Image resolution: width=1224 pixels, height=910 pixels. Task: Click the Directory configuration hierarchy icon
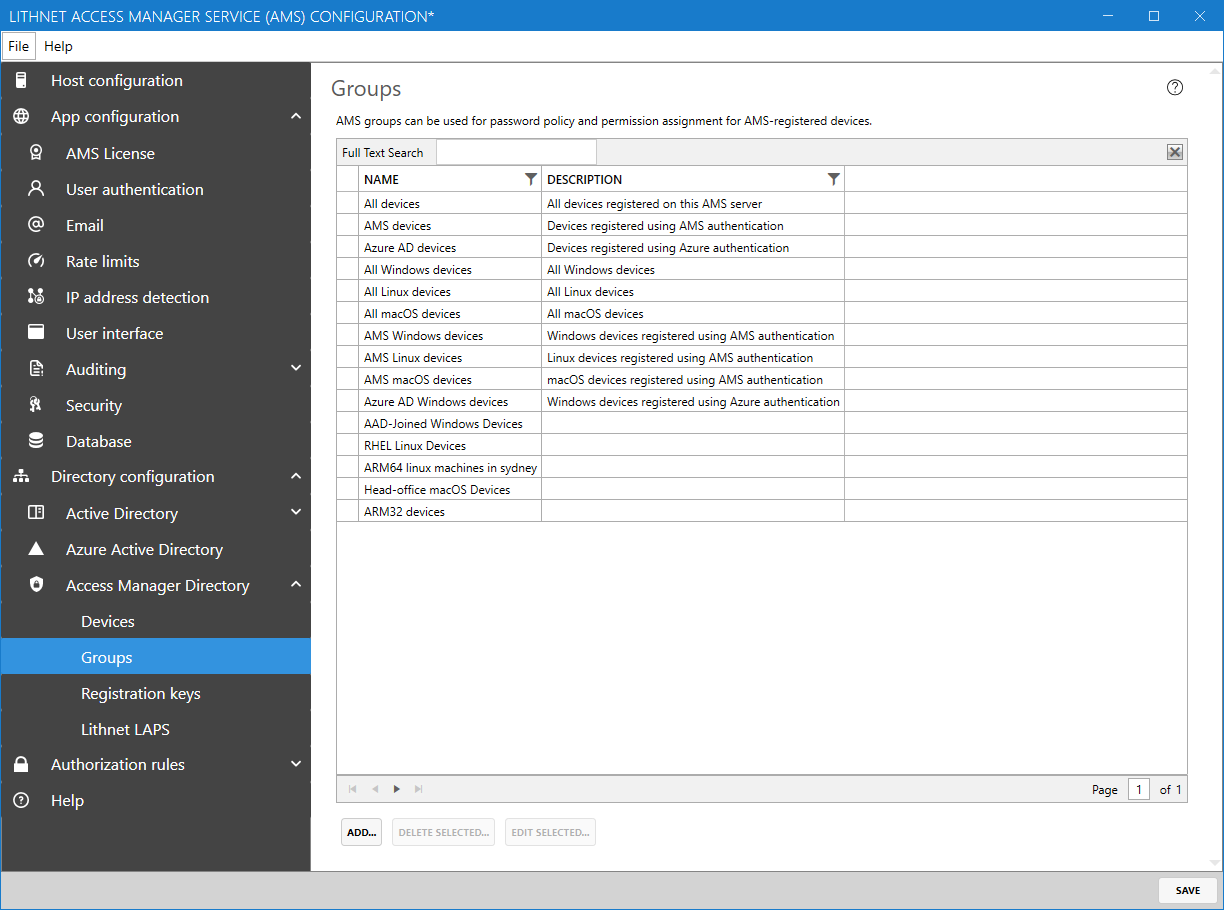(21, 477)
